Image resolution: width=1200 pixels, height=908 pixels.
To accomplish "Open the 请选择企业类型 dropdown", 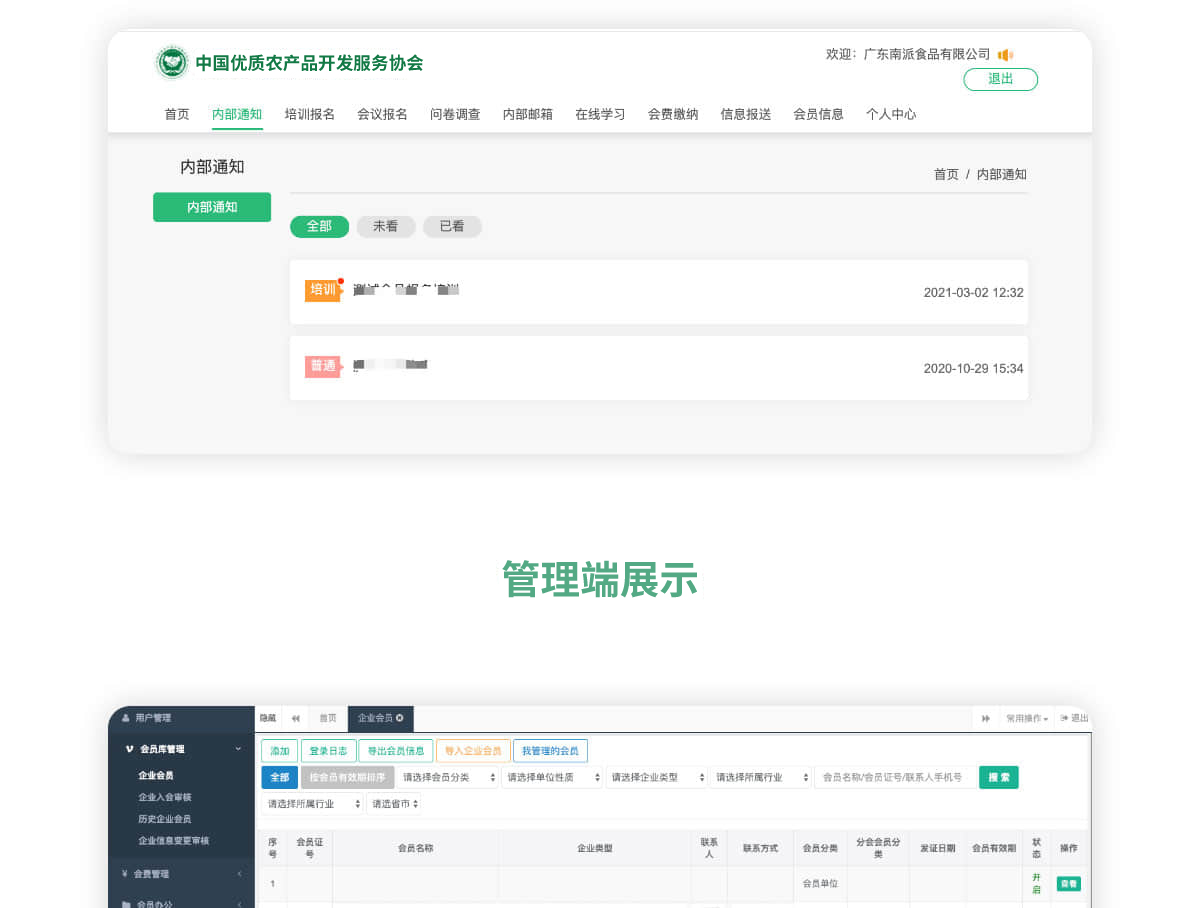I will tap(657, 777).
